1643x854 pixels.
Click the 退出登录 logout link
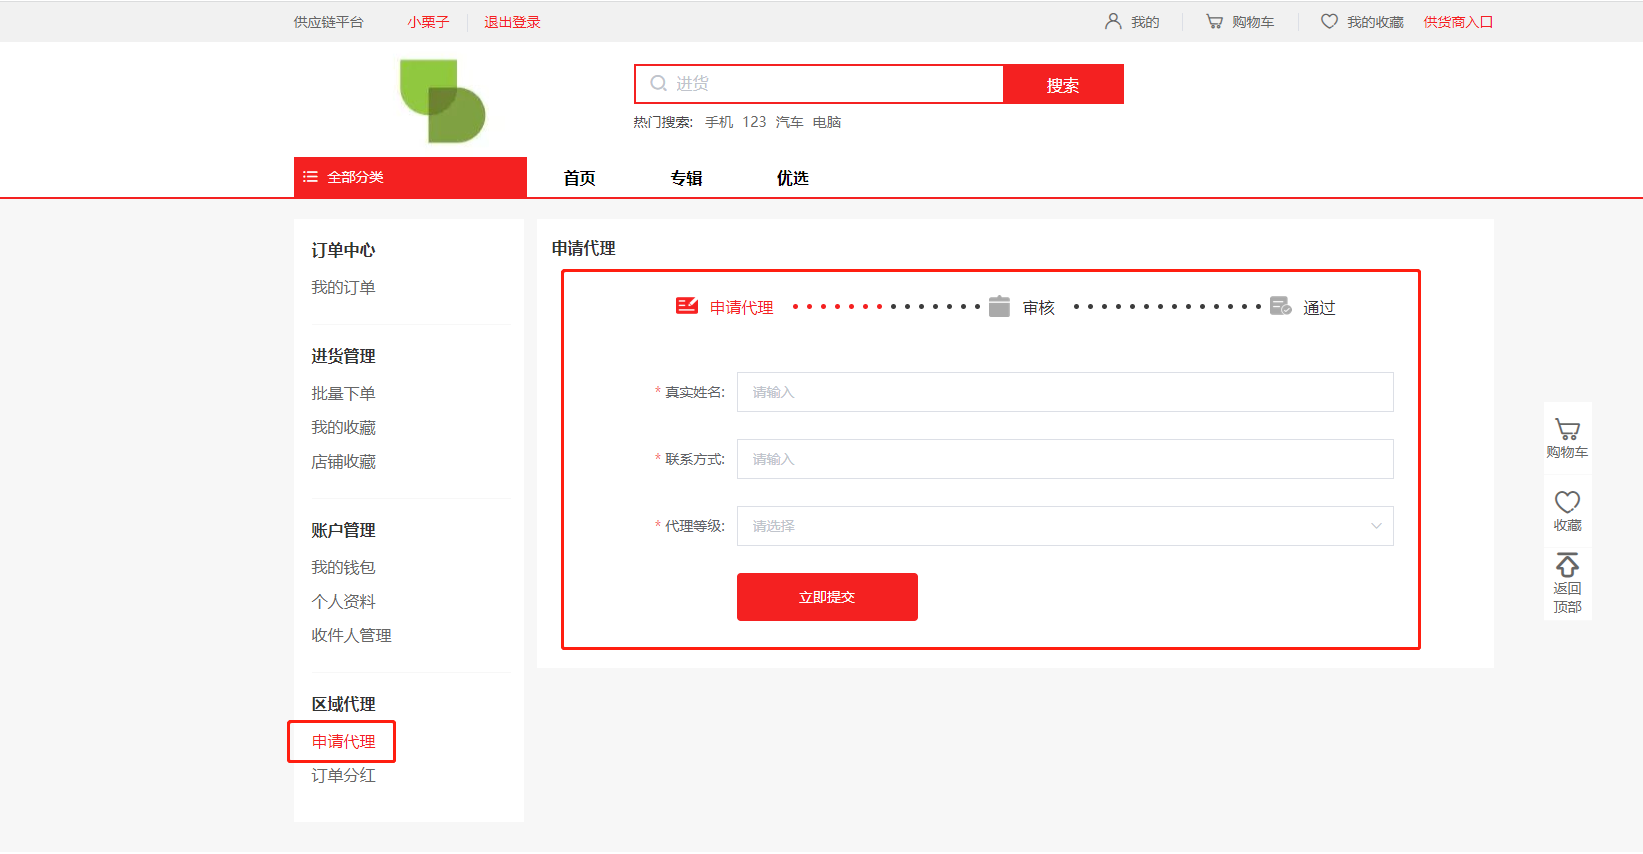coord(512,22)
